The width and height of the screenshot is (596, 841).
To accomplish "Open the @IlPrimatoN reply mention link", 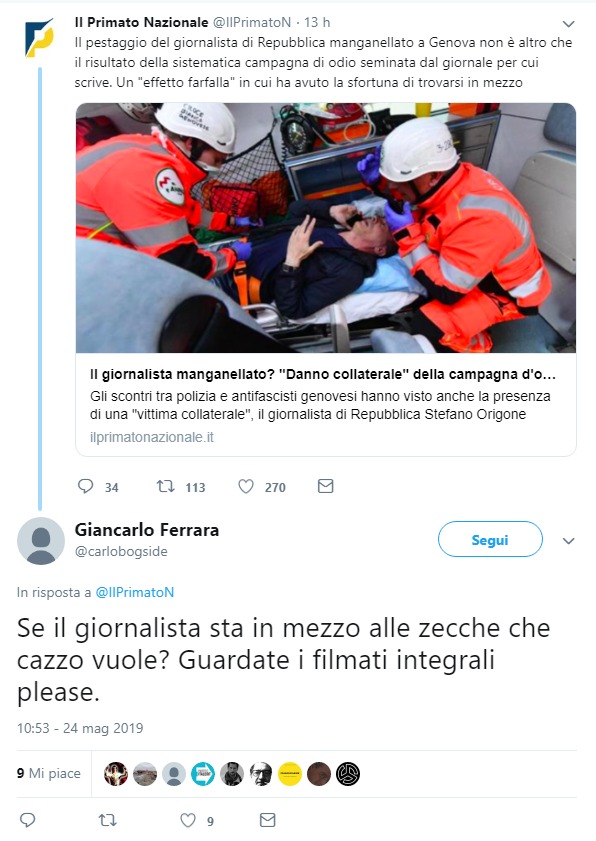I will pos(135,592).
